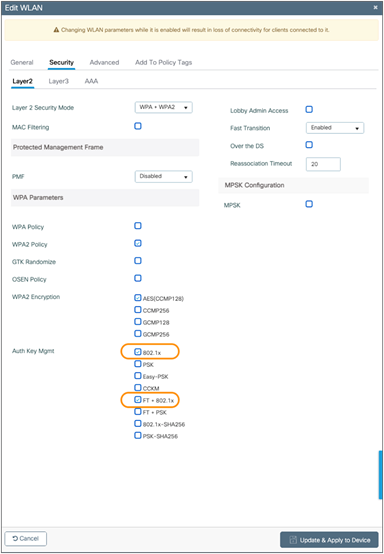The width and height of the screenshot is (384, 554).
Task: Enable MAC Filtering checkbox
Action: tap(138, 126)
